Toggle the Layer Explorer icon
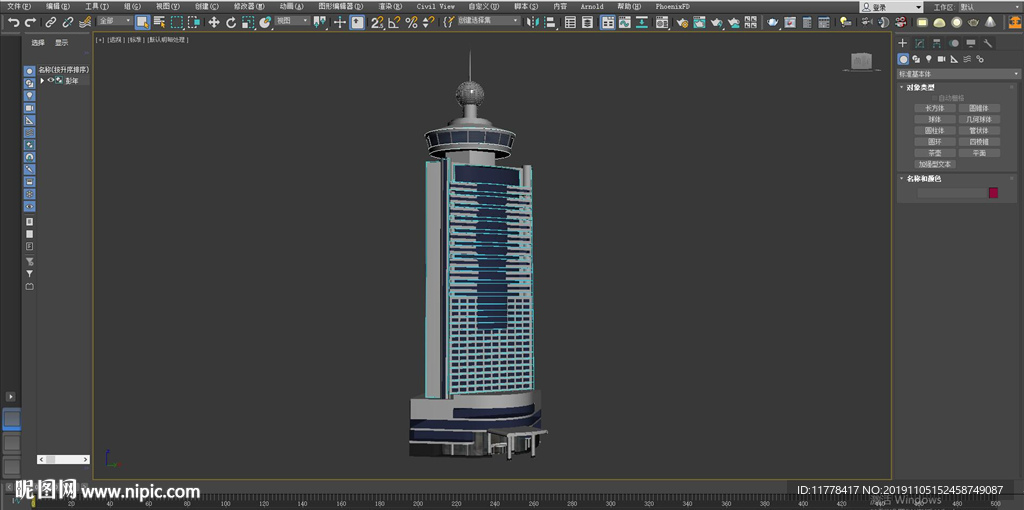Image resolution: width=1024 pixels, height=510 pixels. click(x=588, y=22)
